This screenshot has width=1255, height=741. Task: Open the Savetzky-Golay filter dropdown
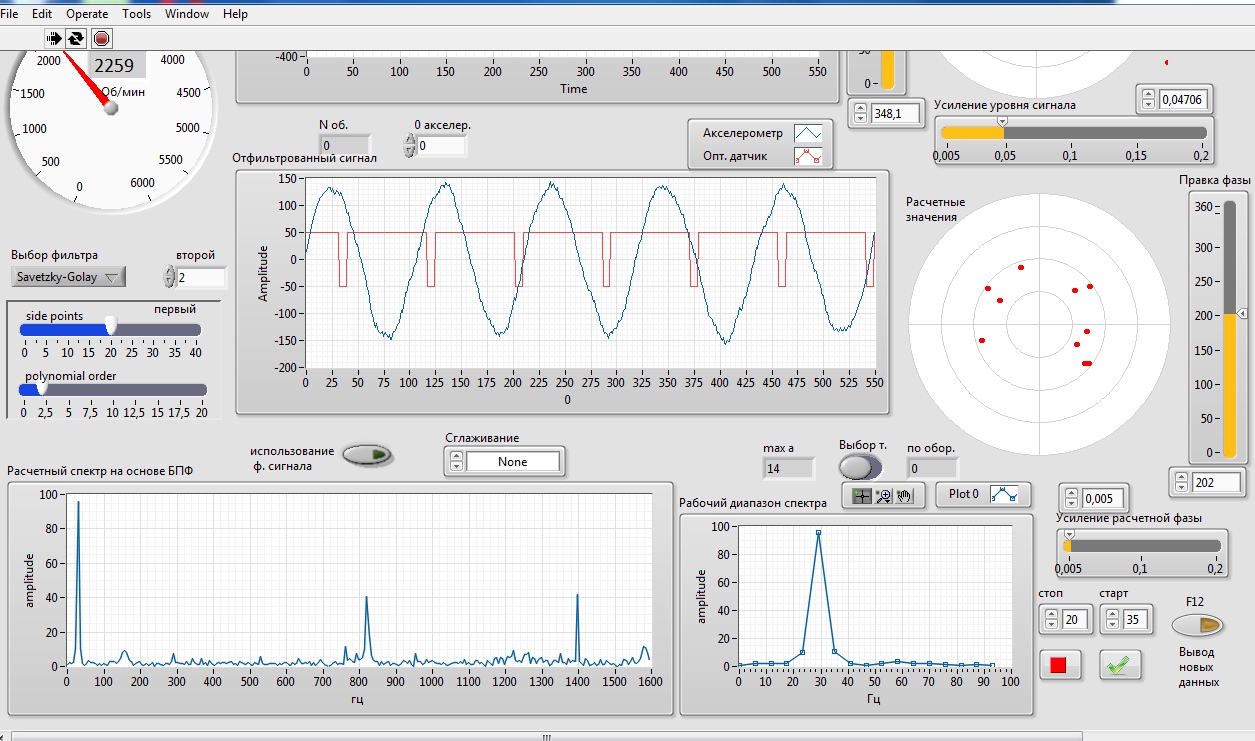click(x=68, y=277)
